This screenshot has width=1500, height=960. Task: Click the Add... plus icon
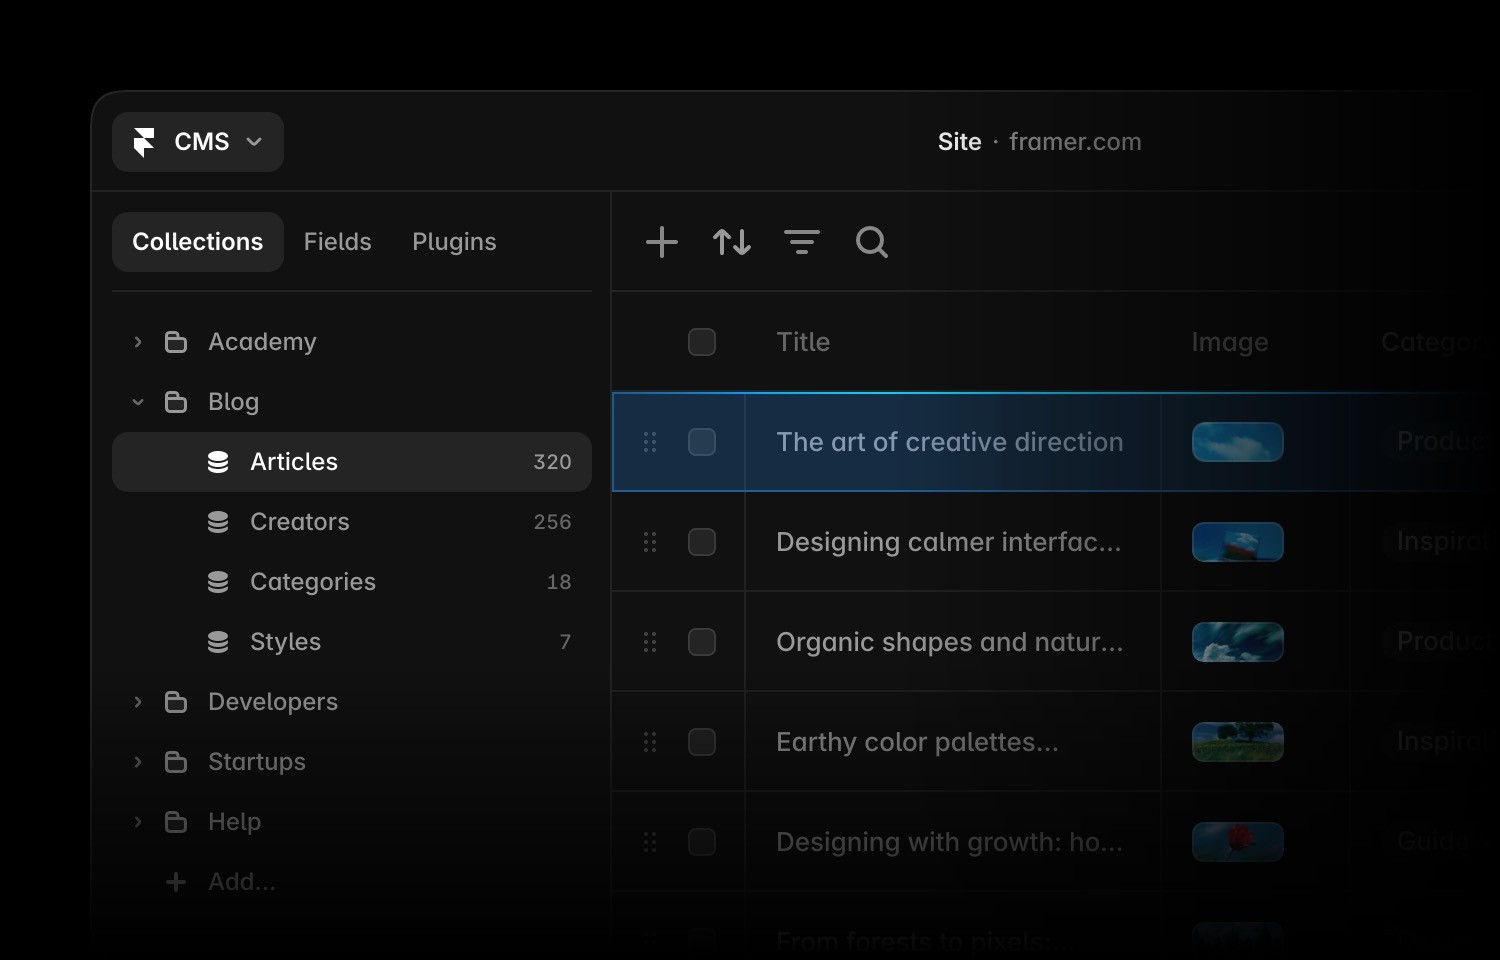pos(176,882)
